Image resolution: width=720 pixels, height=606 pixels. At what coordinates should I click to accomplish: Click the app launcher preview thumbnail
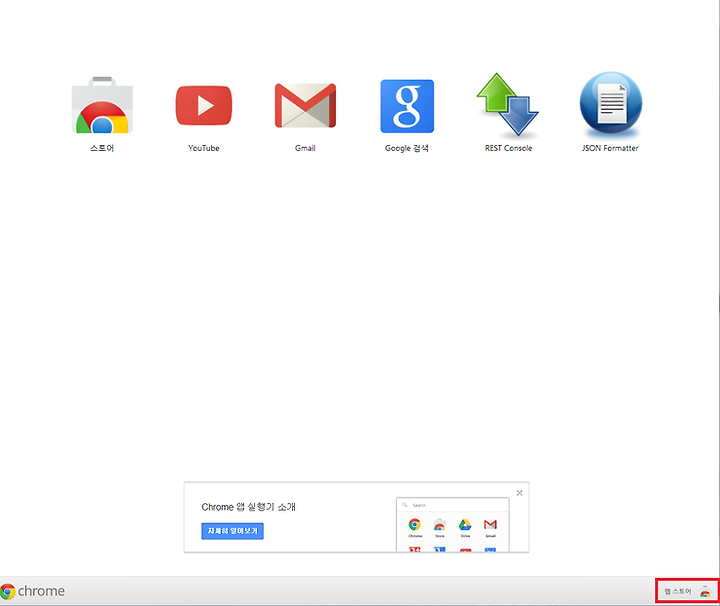click(x=453, y=525)
